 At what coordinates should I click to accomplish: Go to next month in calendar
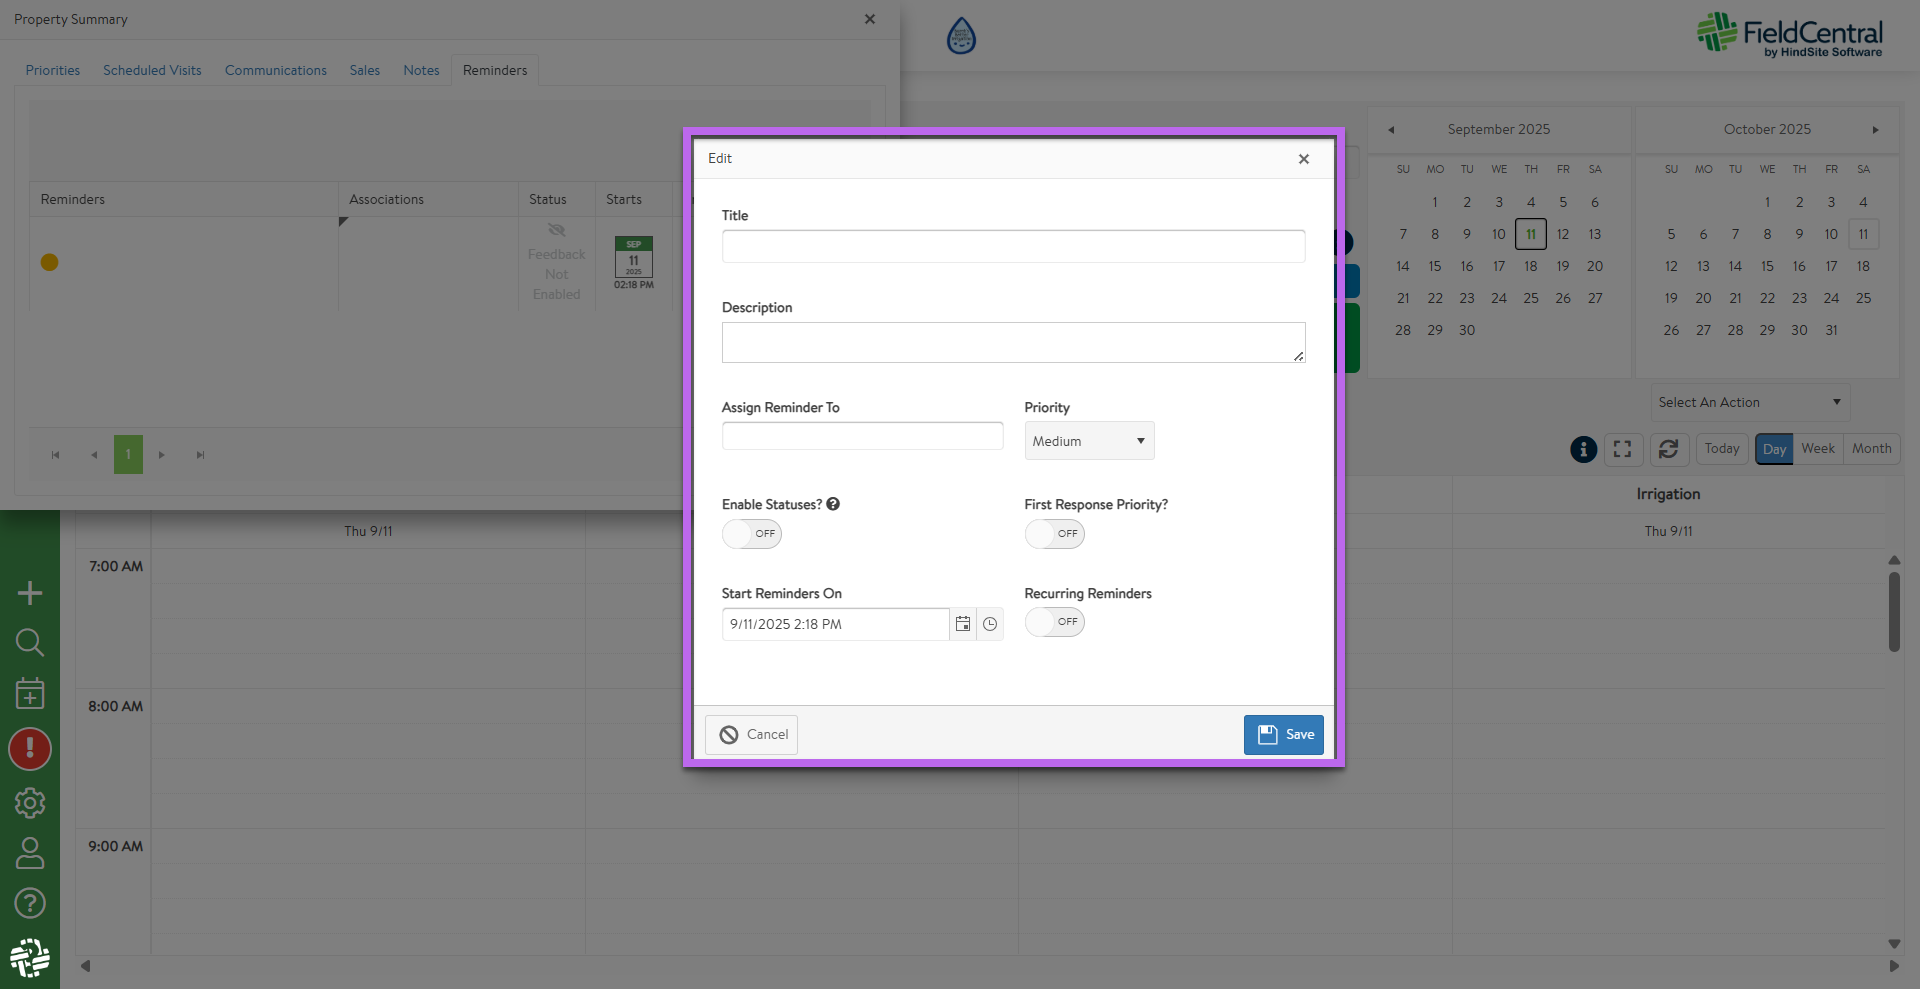tap(1875, 130)
